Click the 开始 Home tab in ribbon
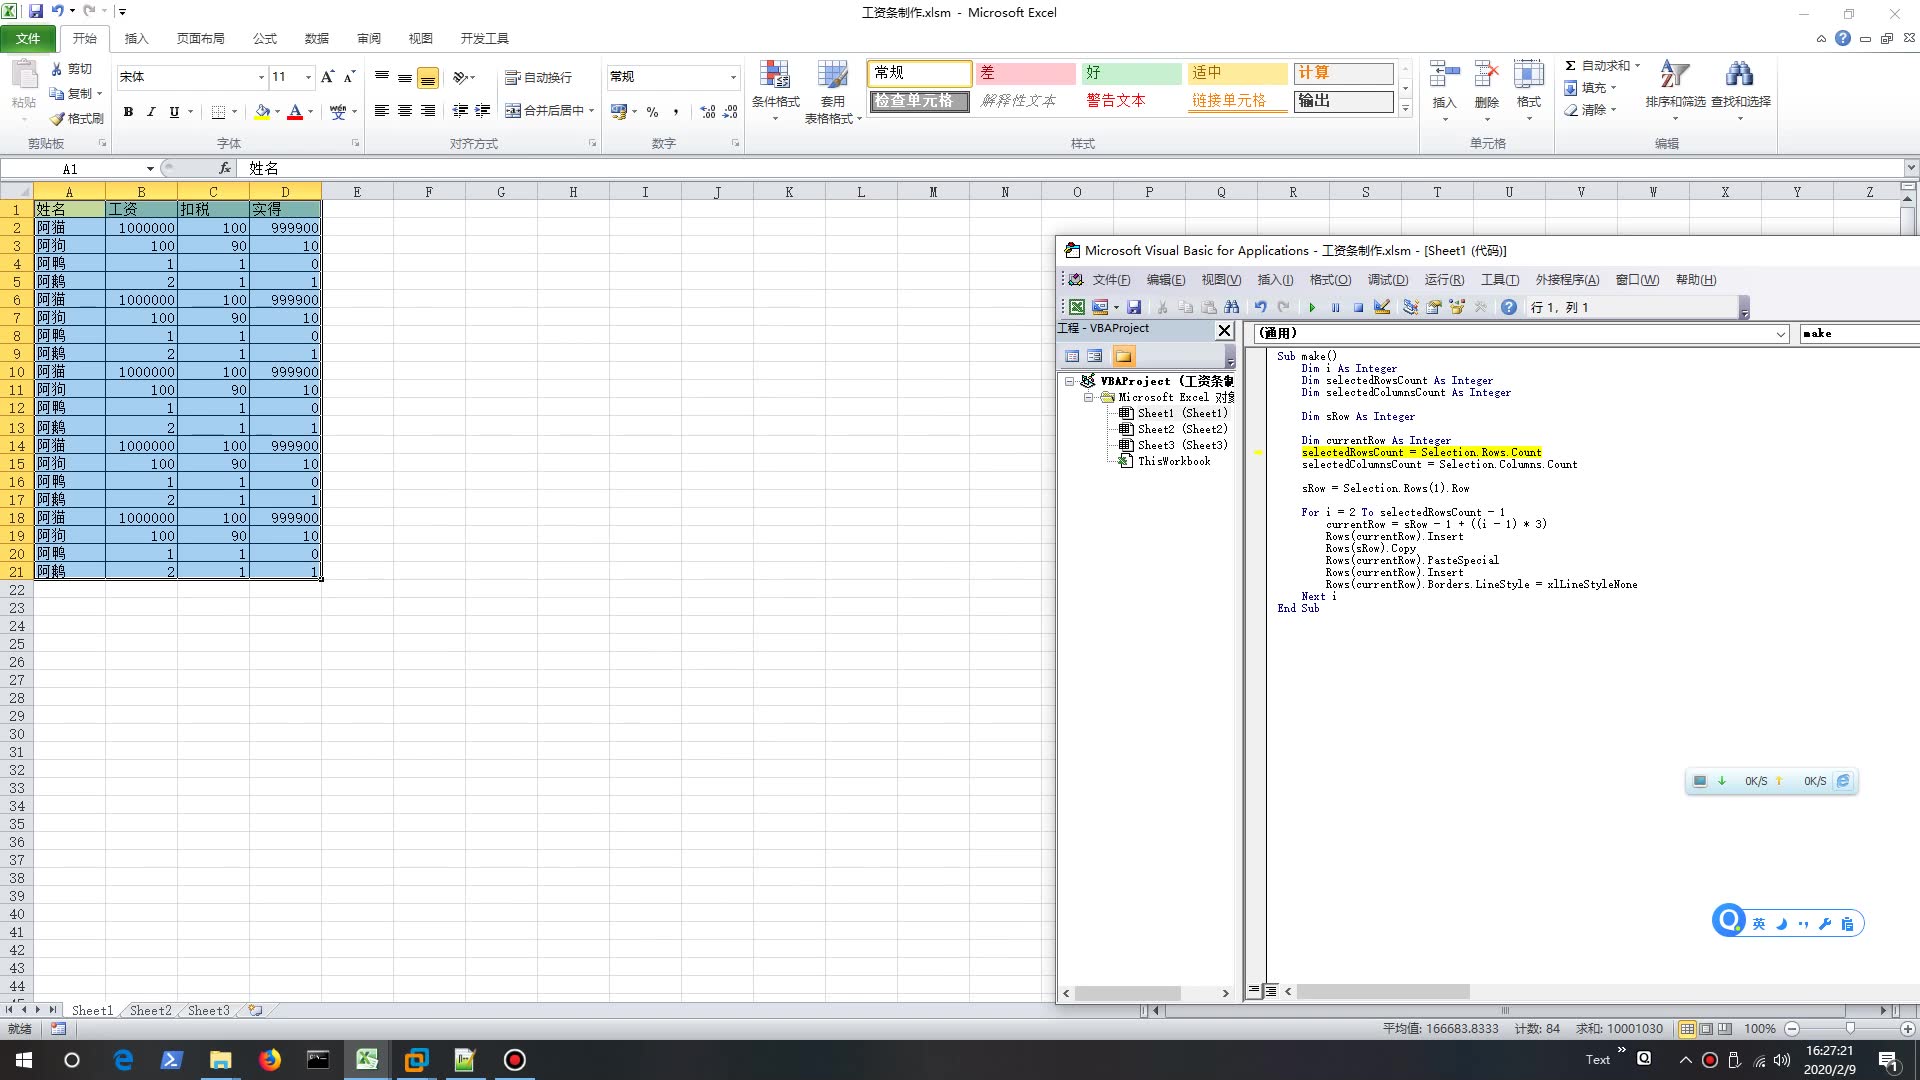The width and height of the screenshot is (1920, 1080). (84, 37)
